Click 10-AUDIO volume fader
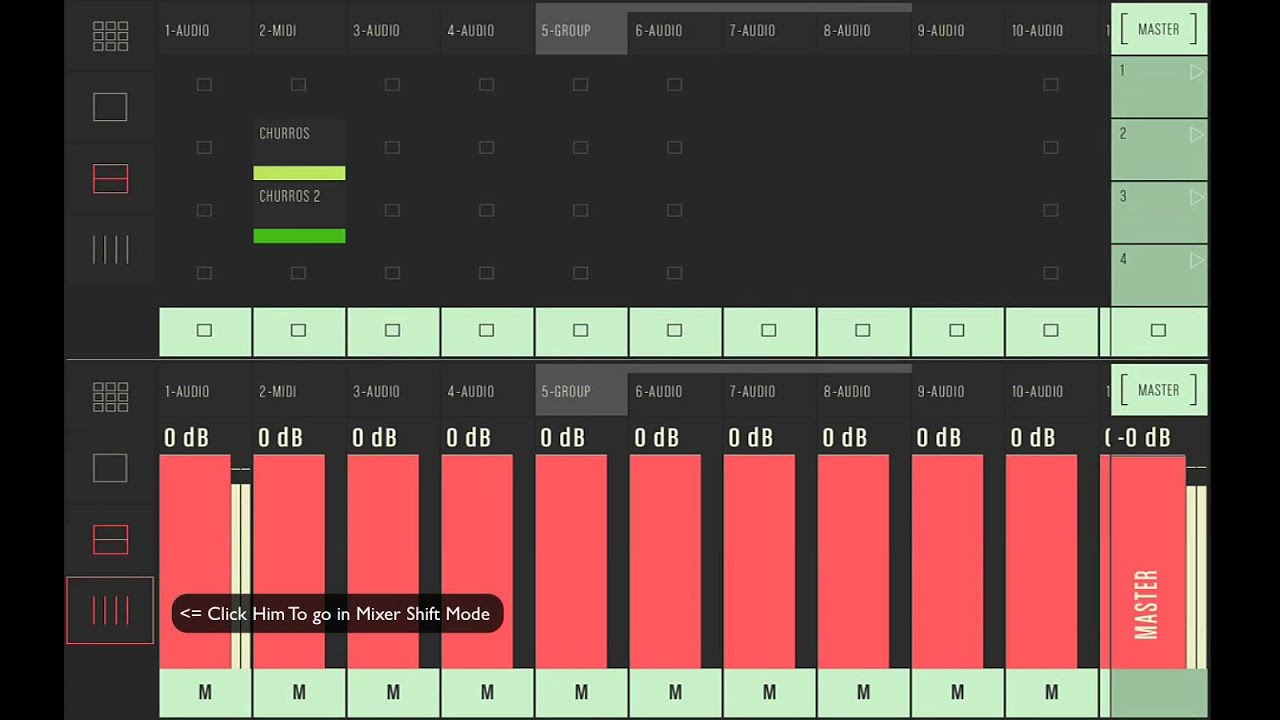Screen dimensions: 1280x720 tap(1041, 561)
